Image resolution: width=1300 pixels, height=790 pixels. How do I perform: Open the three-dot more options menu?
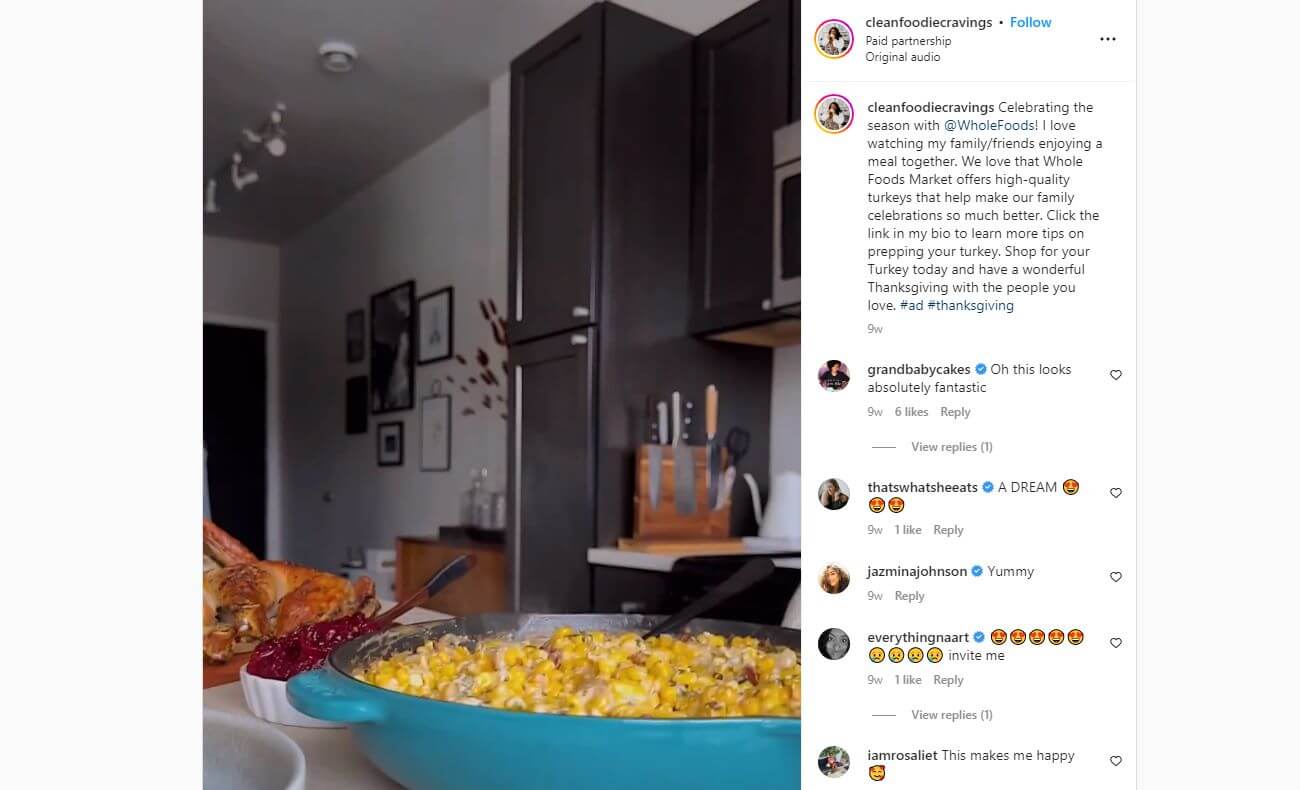1107,39
